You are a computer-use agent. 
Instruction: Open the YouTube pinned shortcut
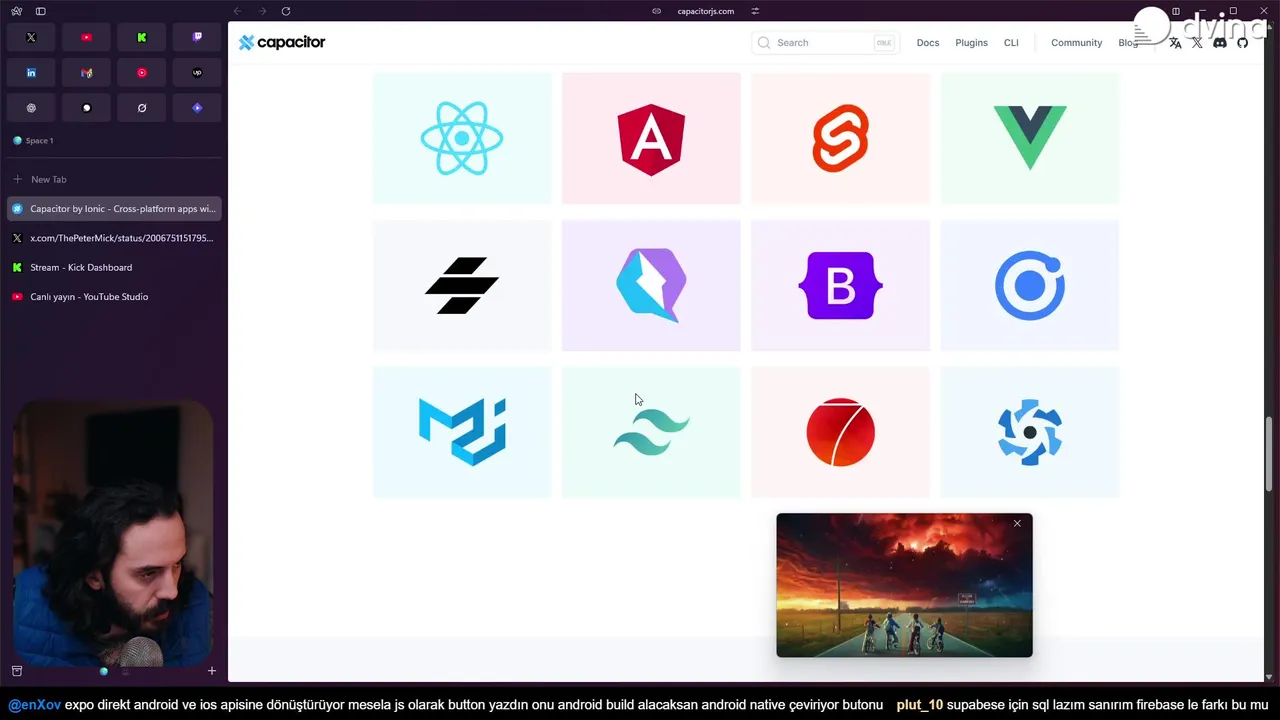click(86, 37)
